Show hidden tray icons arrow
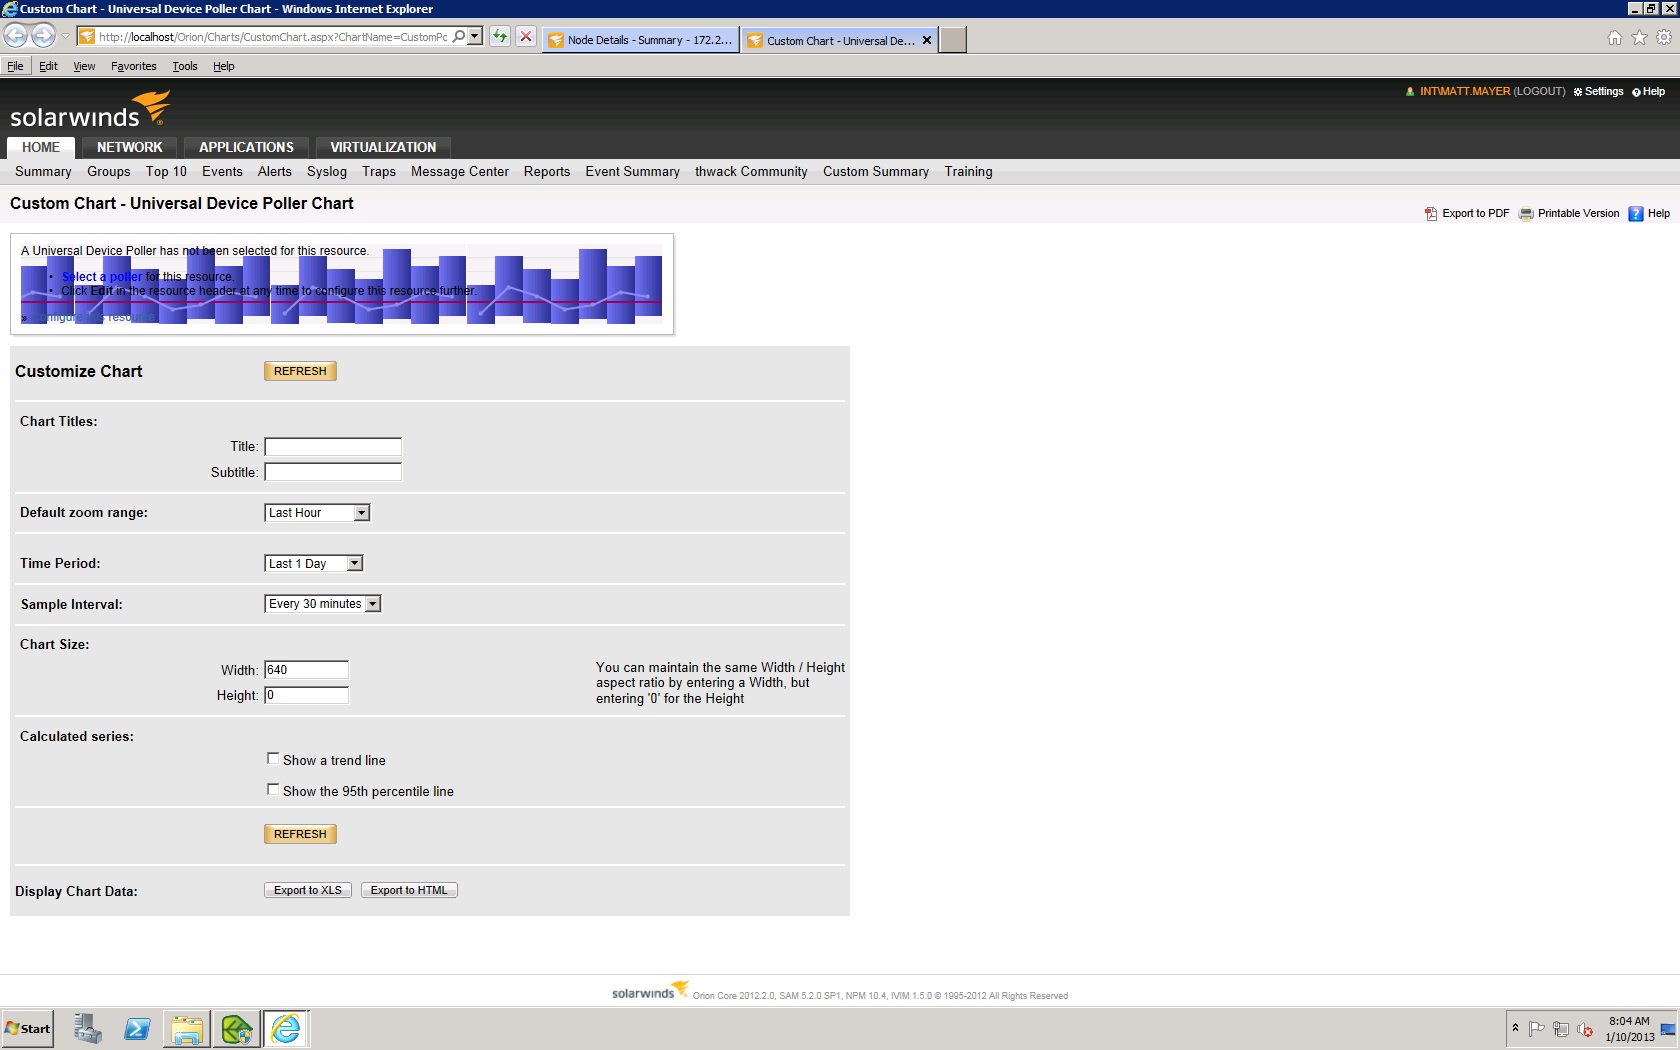The width and height of the screenshot is (1680, 1050). [x=1515, y=1028]
